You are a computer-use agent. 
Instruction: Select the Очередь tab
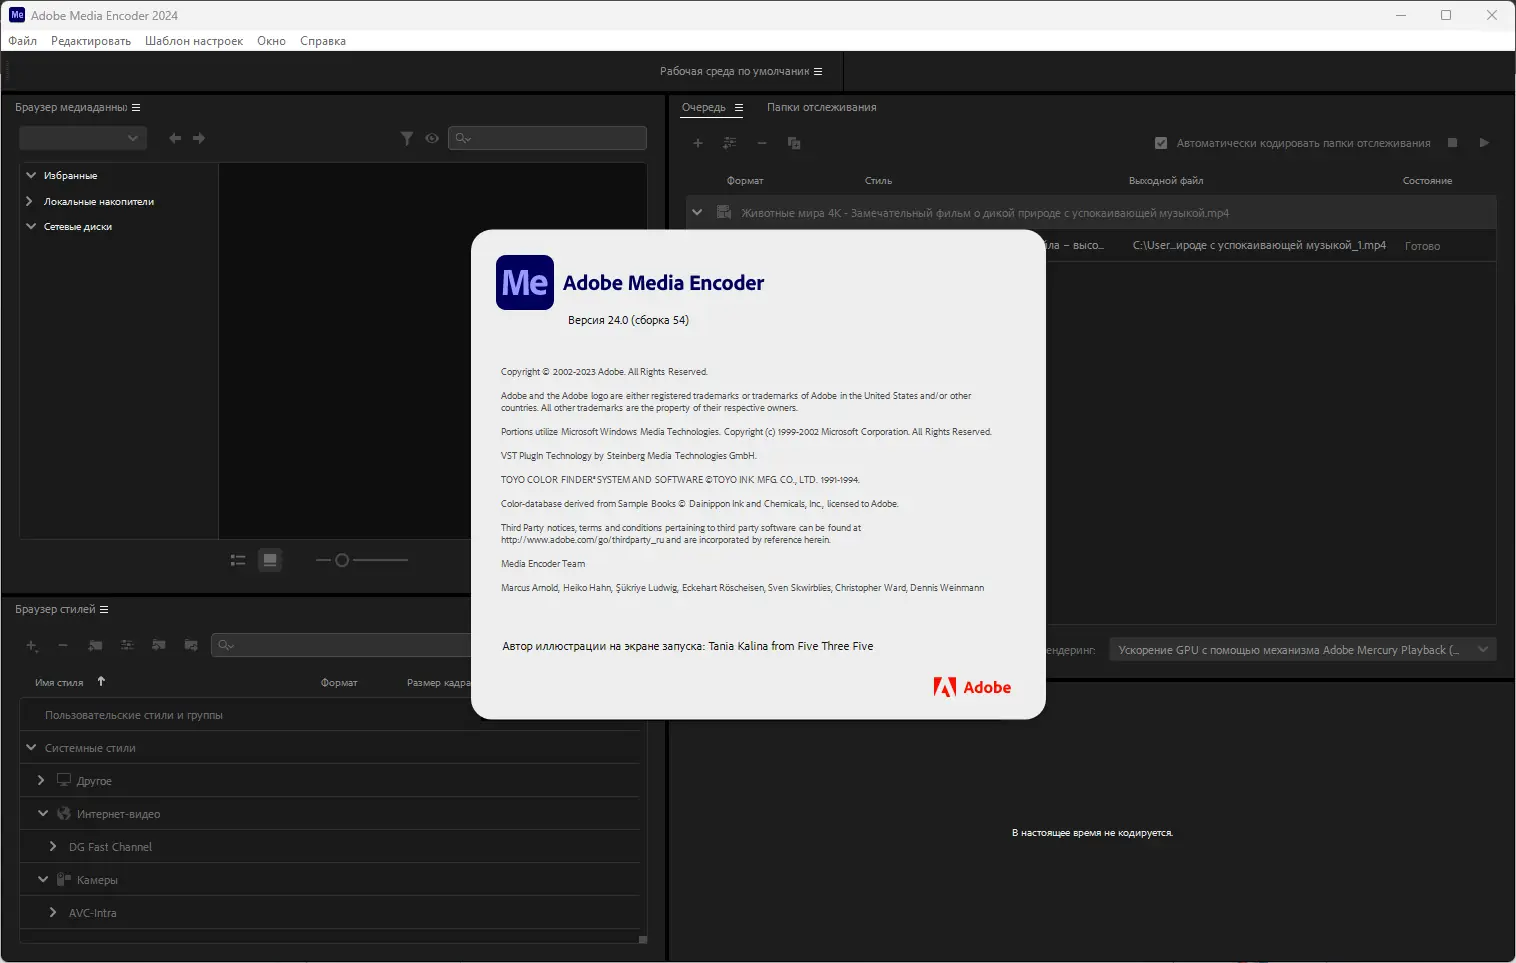pos(704,107)
